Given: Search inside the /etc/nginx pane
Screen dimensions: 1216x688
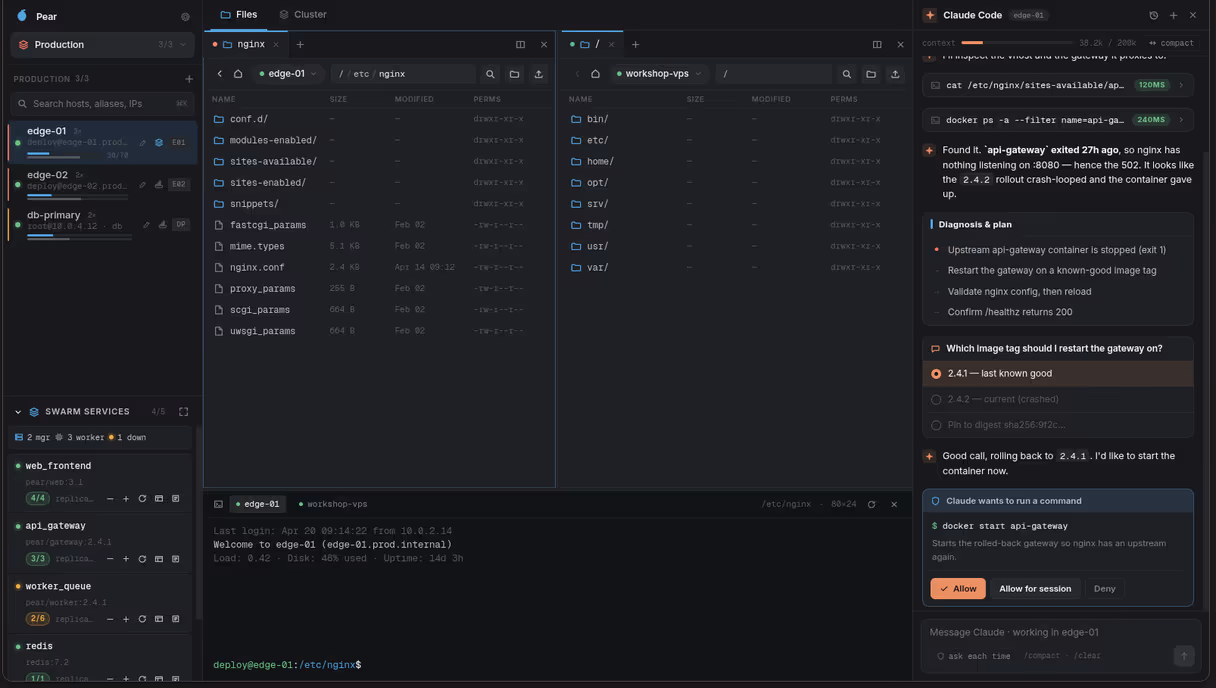Looking at the screenshot, I should pyautogui.click(x=490, y=74).
